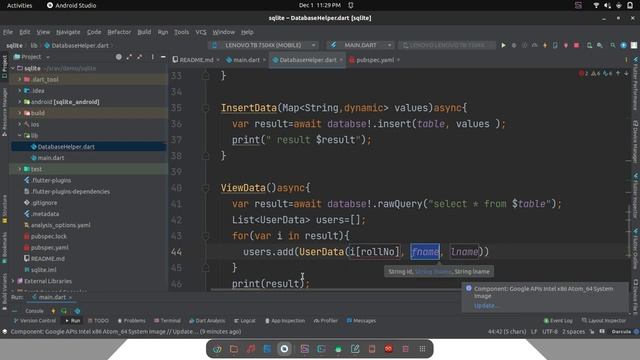Open App Inspection tool window

tap(284, 321)
